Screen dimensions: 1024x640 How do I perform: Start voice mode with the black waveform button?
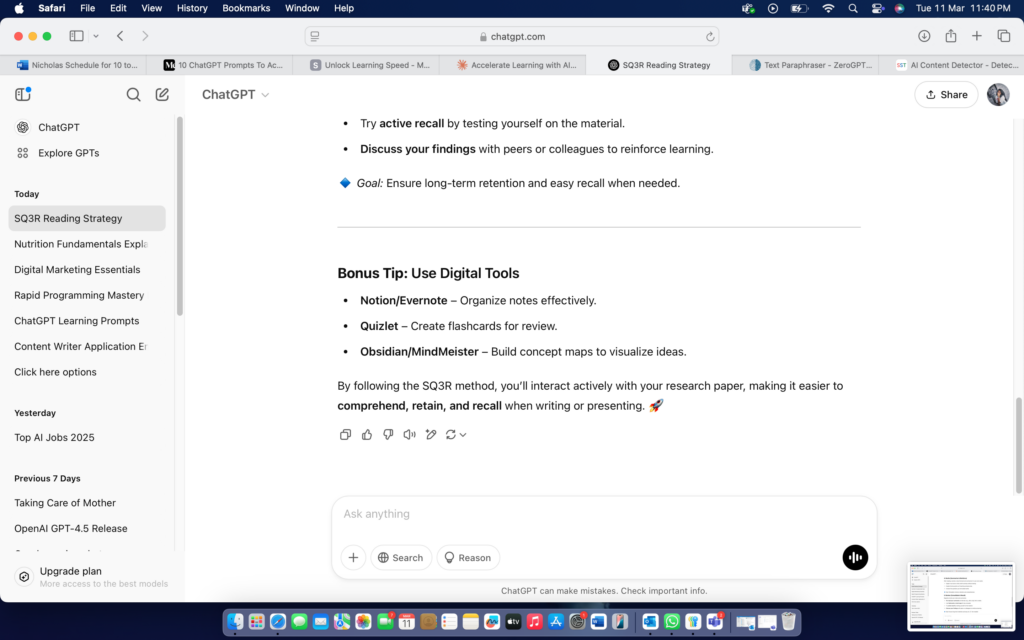point(855,557)
